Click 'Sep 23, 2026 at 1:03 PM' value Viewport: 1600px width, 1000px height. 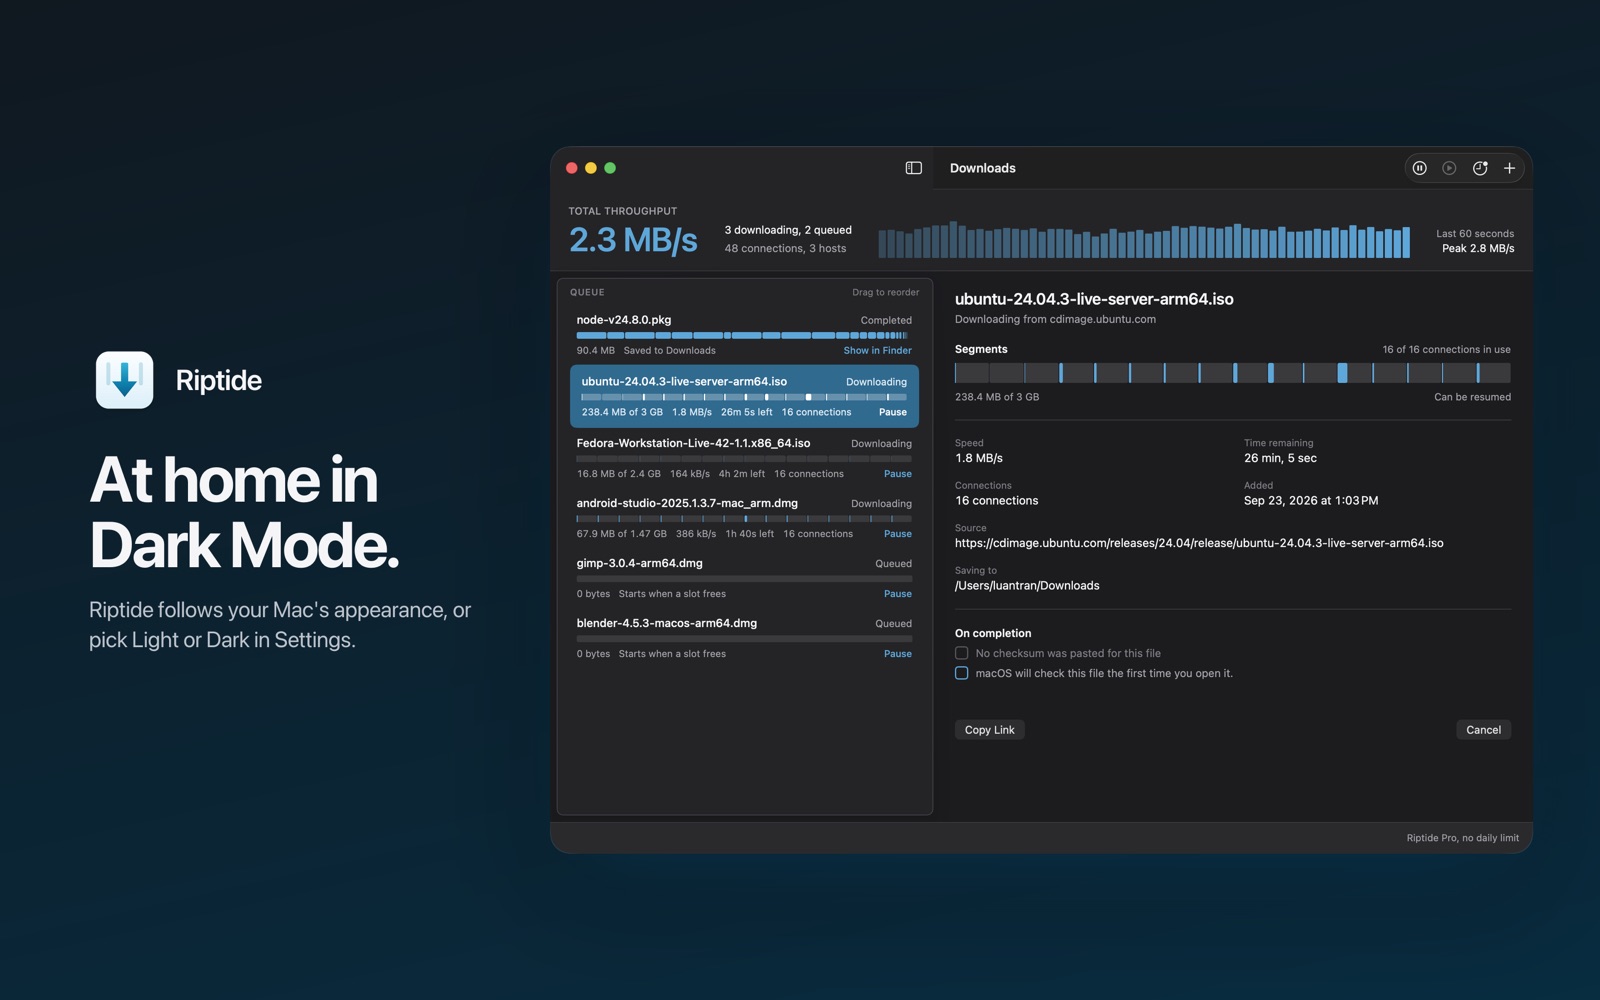click(x=1311, y=501)
